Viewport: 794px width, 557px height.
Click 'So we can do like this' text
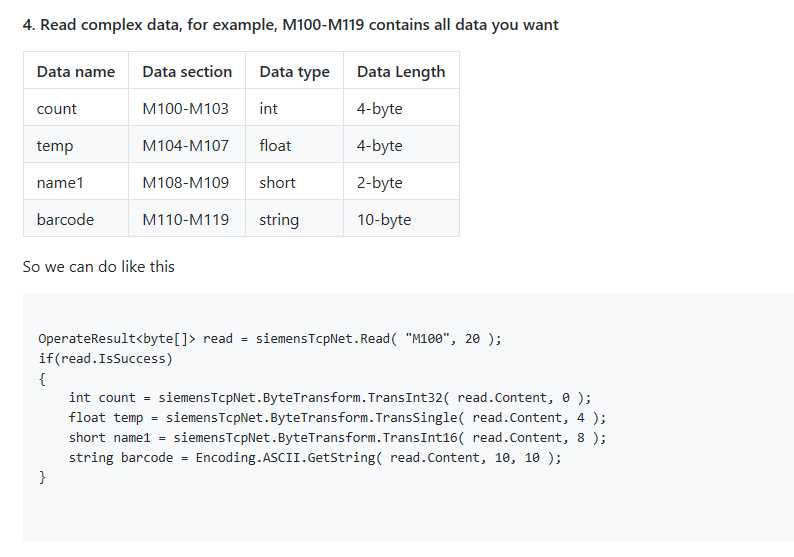(x=99, y=266)
